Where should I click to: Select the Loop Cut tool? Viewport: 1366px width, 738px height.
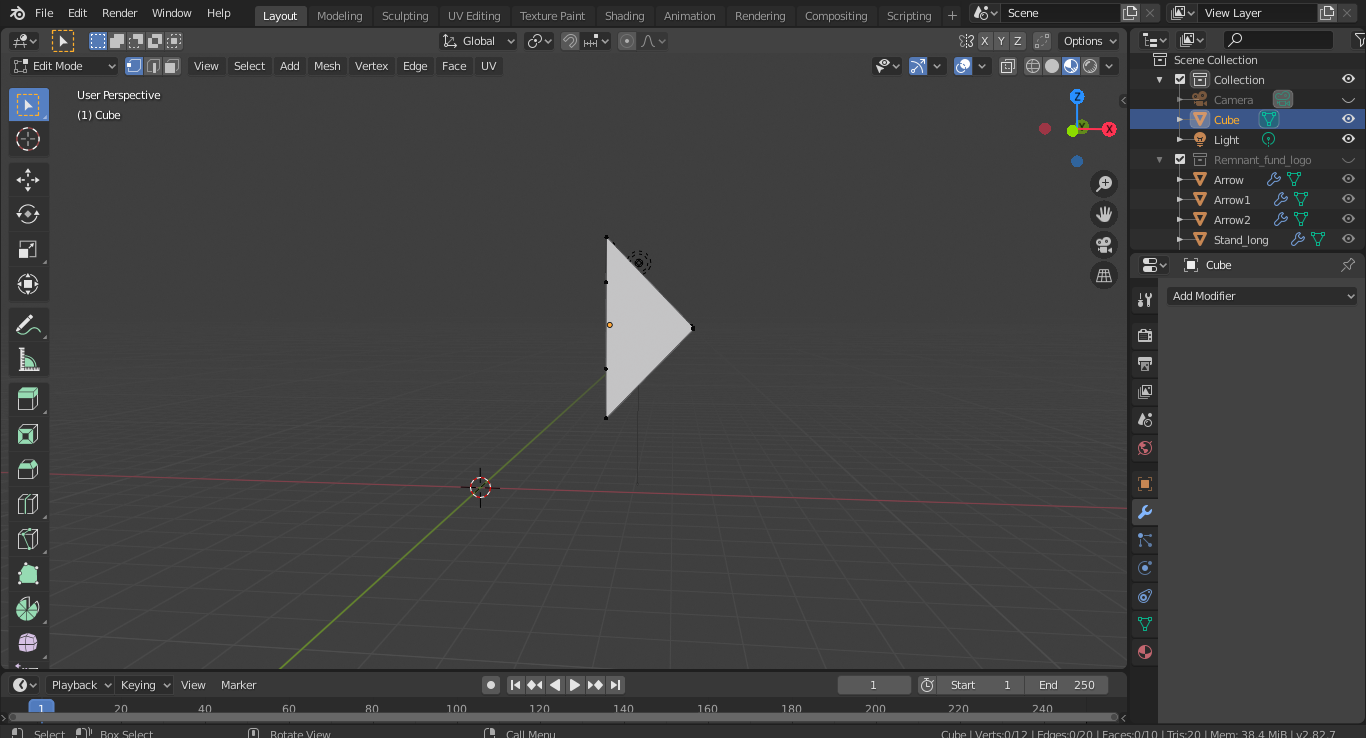(x=28, y=505)
